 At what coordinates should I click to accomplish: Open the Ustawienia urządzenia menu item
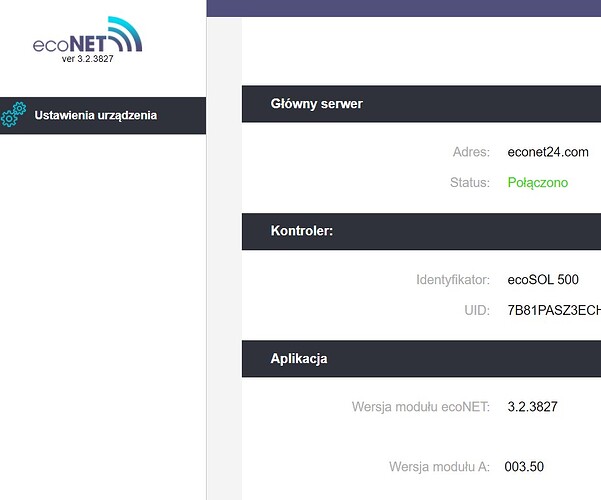[103, 115]
